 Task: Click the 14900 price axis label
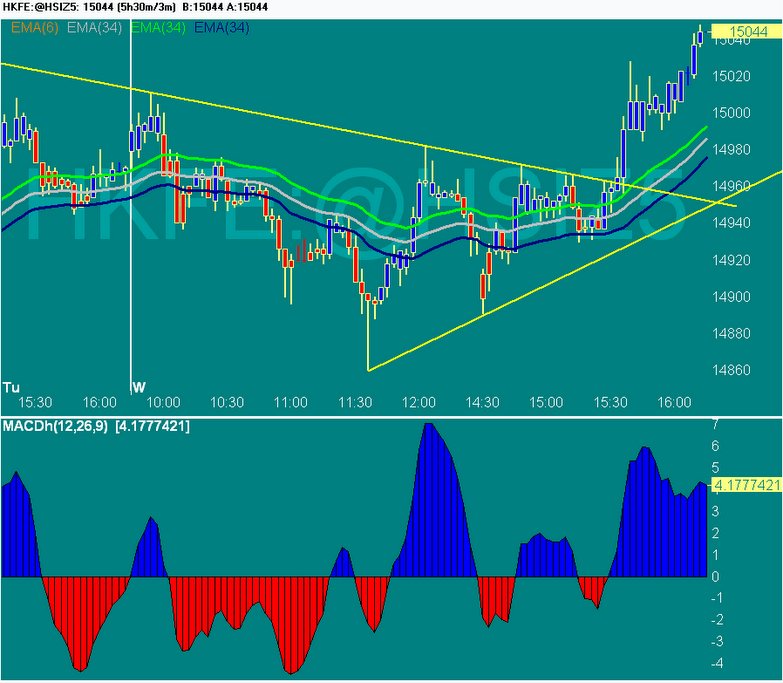731,297
